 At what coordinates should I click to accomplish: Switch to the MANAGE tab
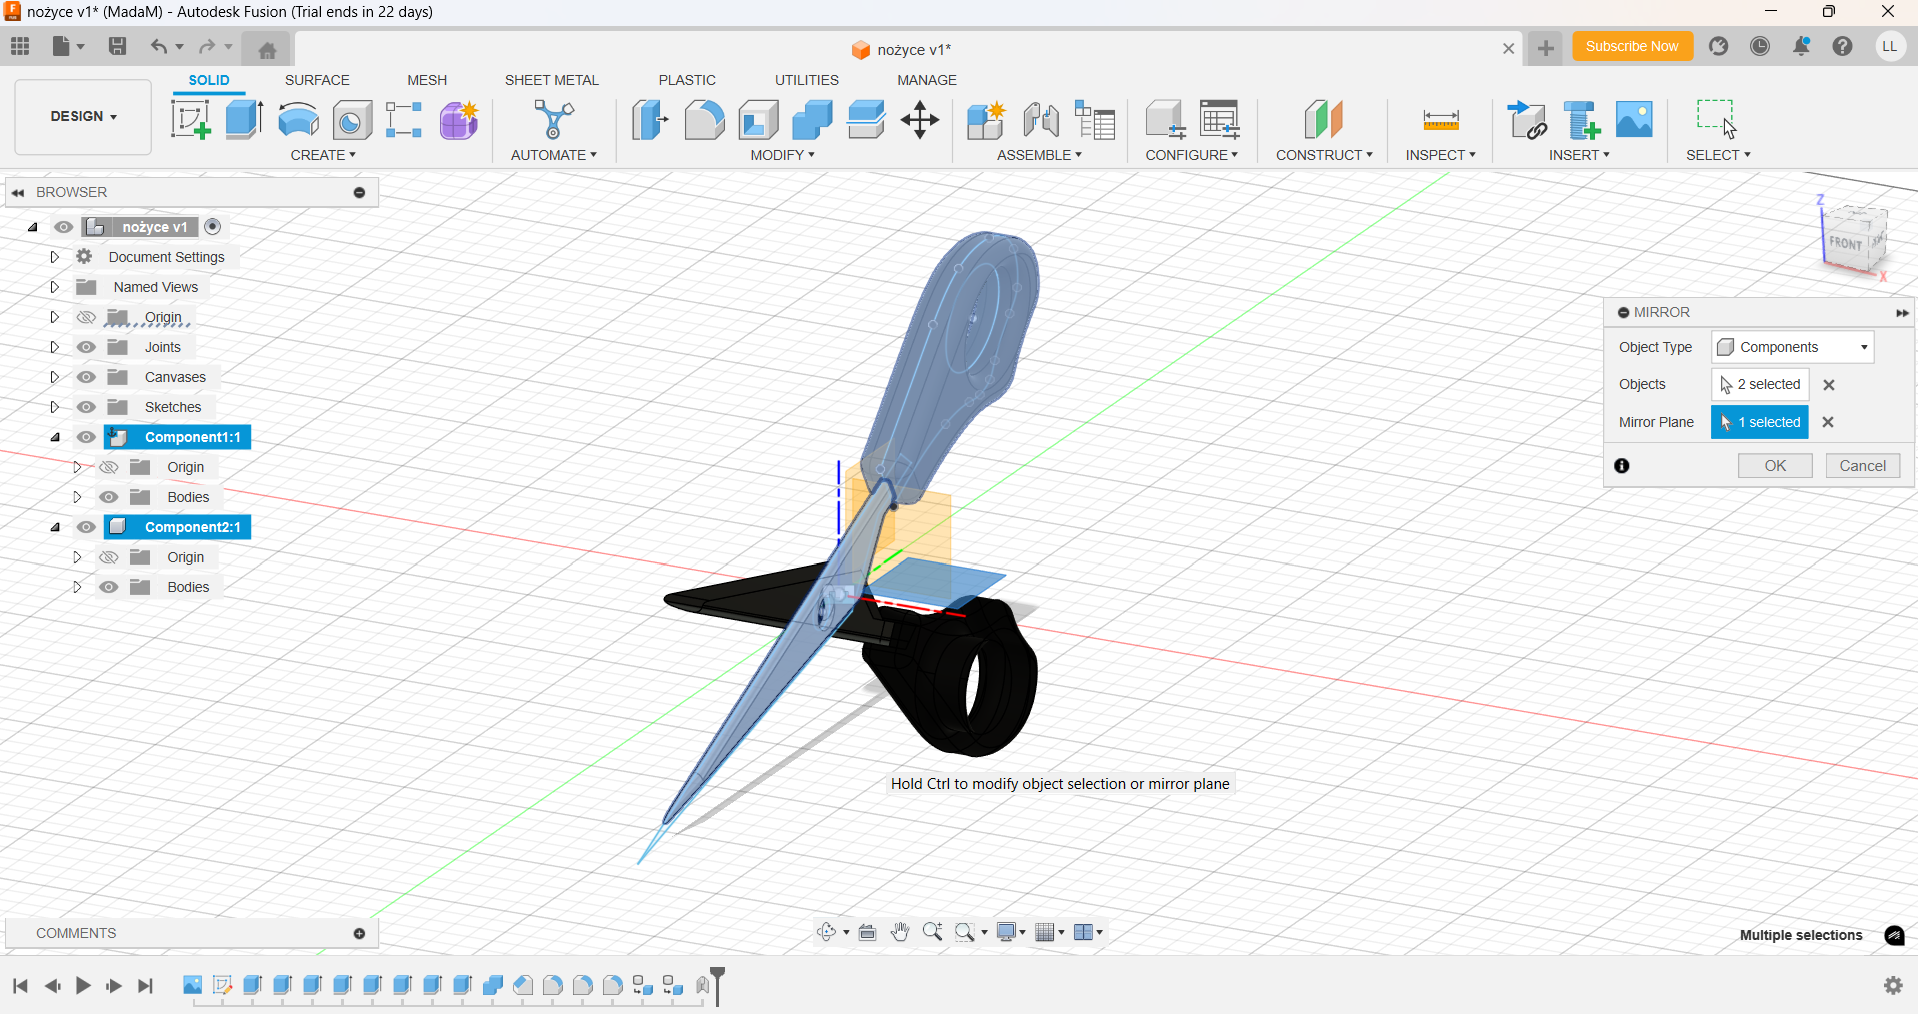[927, 80]
